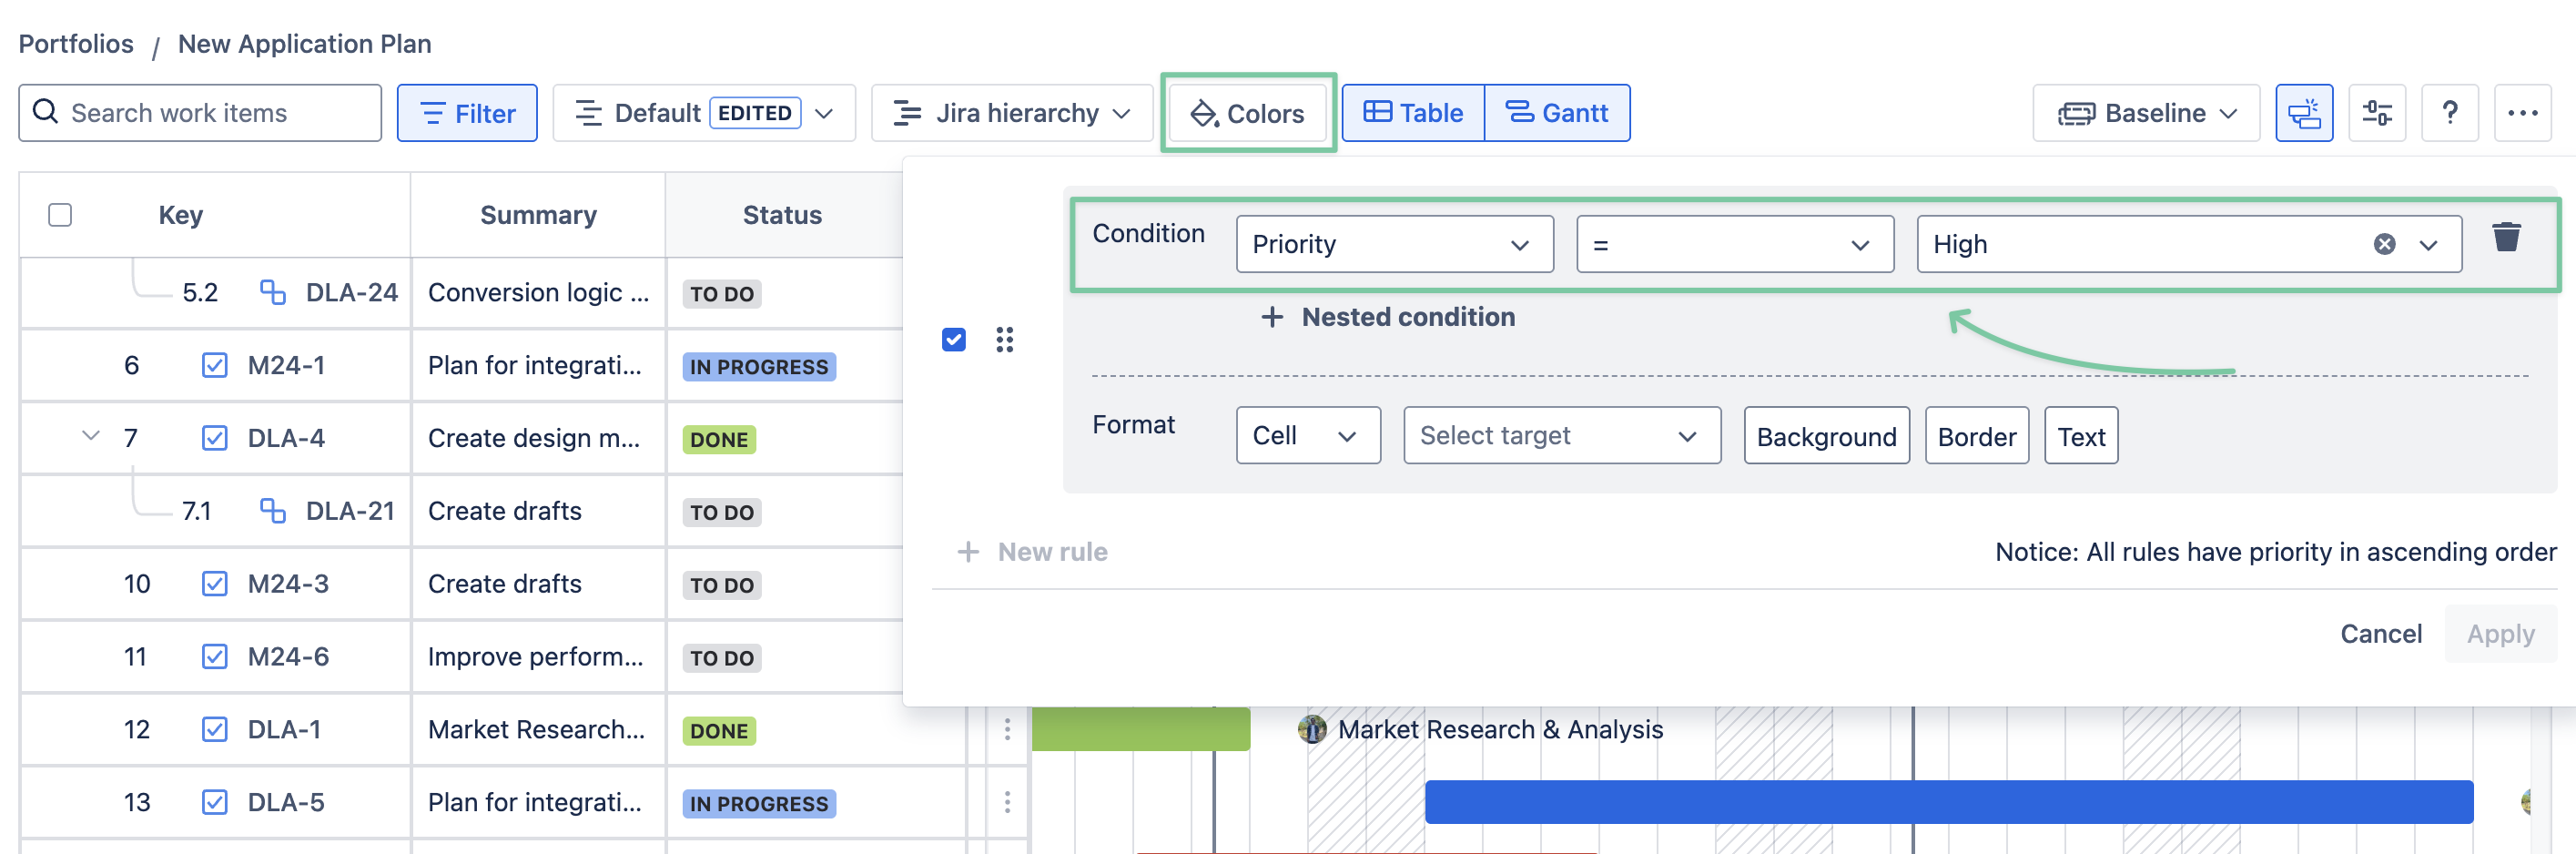2576x854 pixels.
Task: Expand the Jira hierarchy dropdown
Action: [x=1011, y=113]
